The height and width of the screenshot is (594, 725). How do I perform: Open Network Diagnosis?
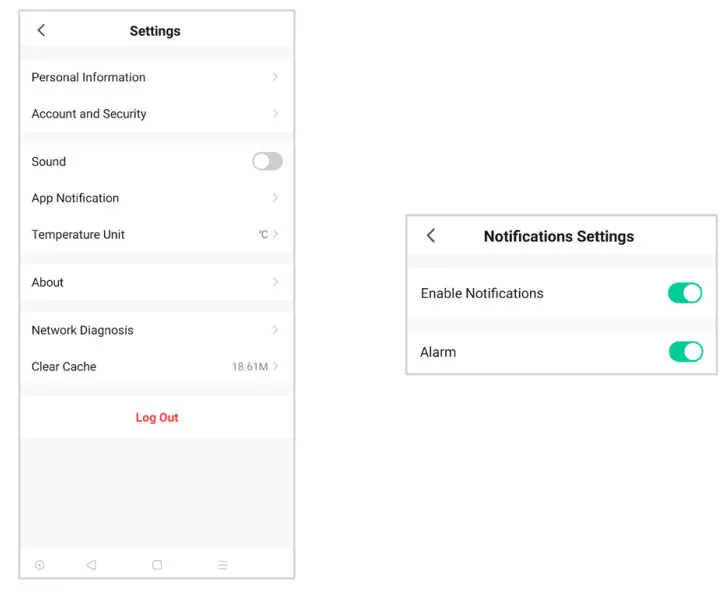[82, 330]
